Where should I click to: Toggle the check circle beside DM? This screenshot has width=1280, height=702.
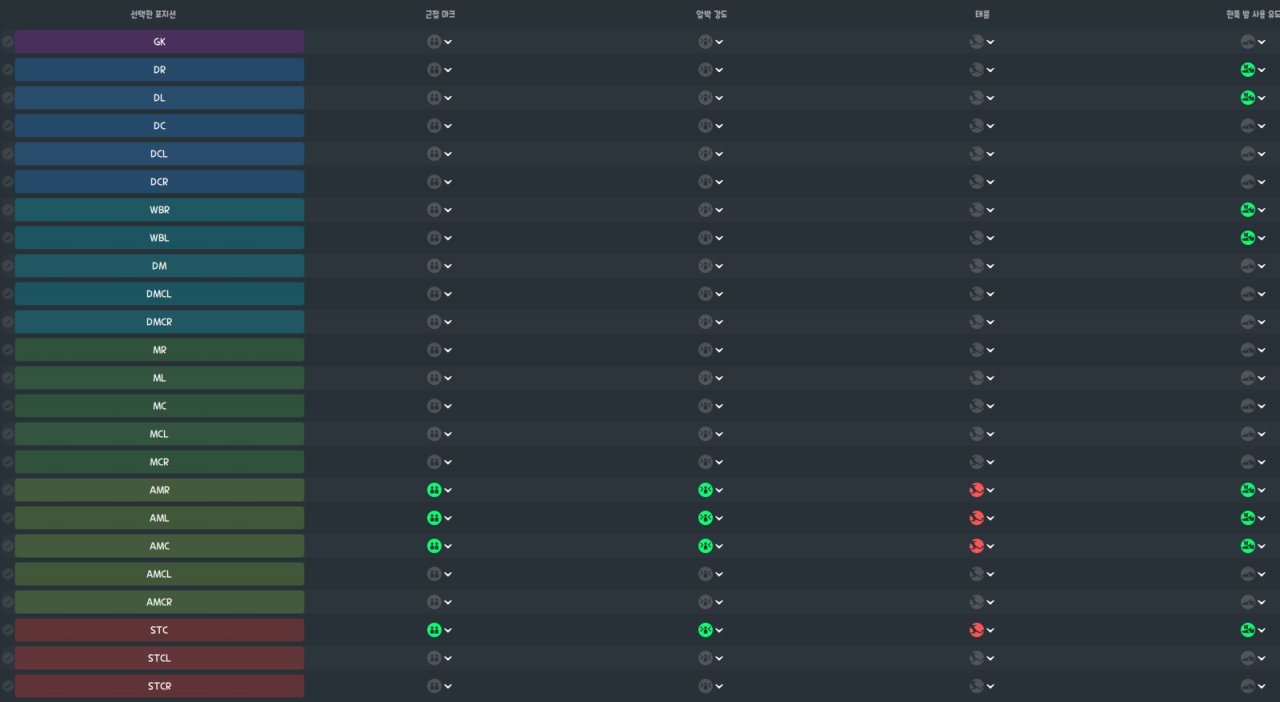pyautogui.click(x=8, y=266)
